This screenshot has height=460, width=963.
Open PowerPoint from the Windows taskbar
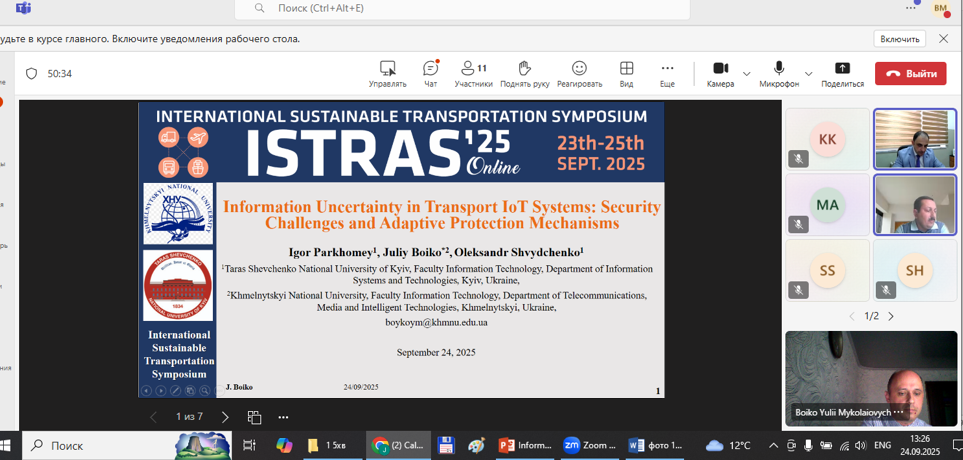(527, 445)
